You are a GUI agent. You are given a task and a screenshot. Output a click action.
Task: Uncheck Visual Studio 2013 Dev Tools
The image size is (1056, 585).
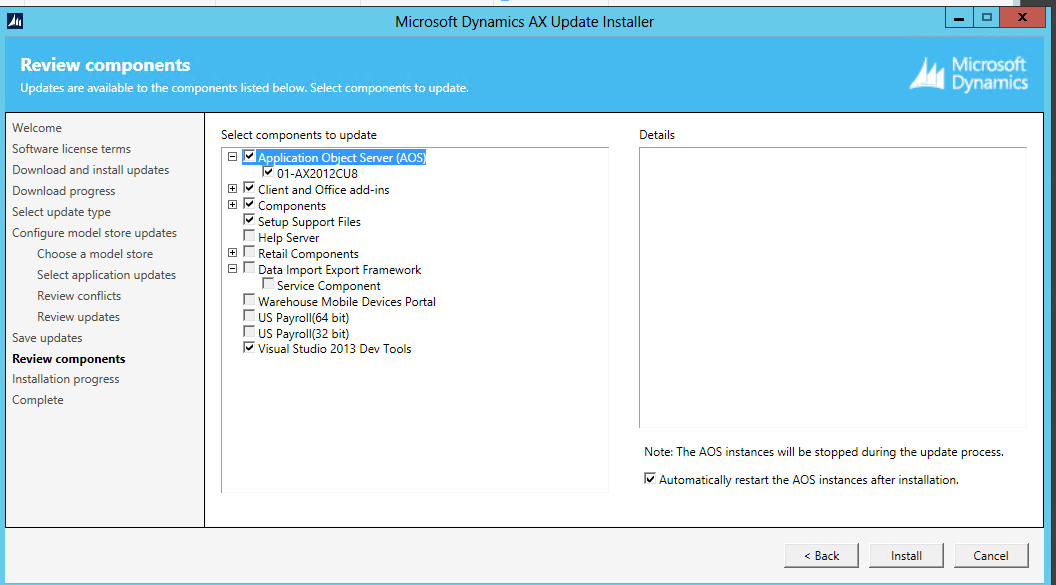pyautogui.click(x=249, y=348)
